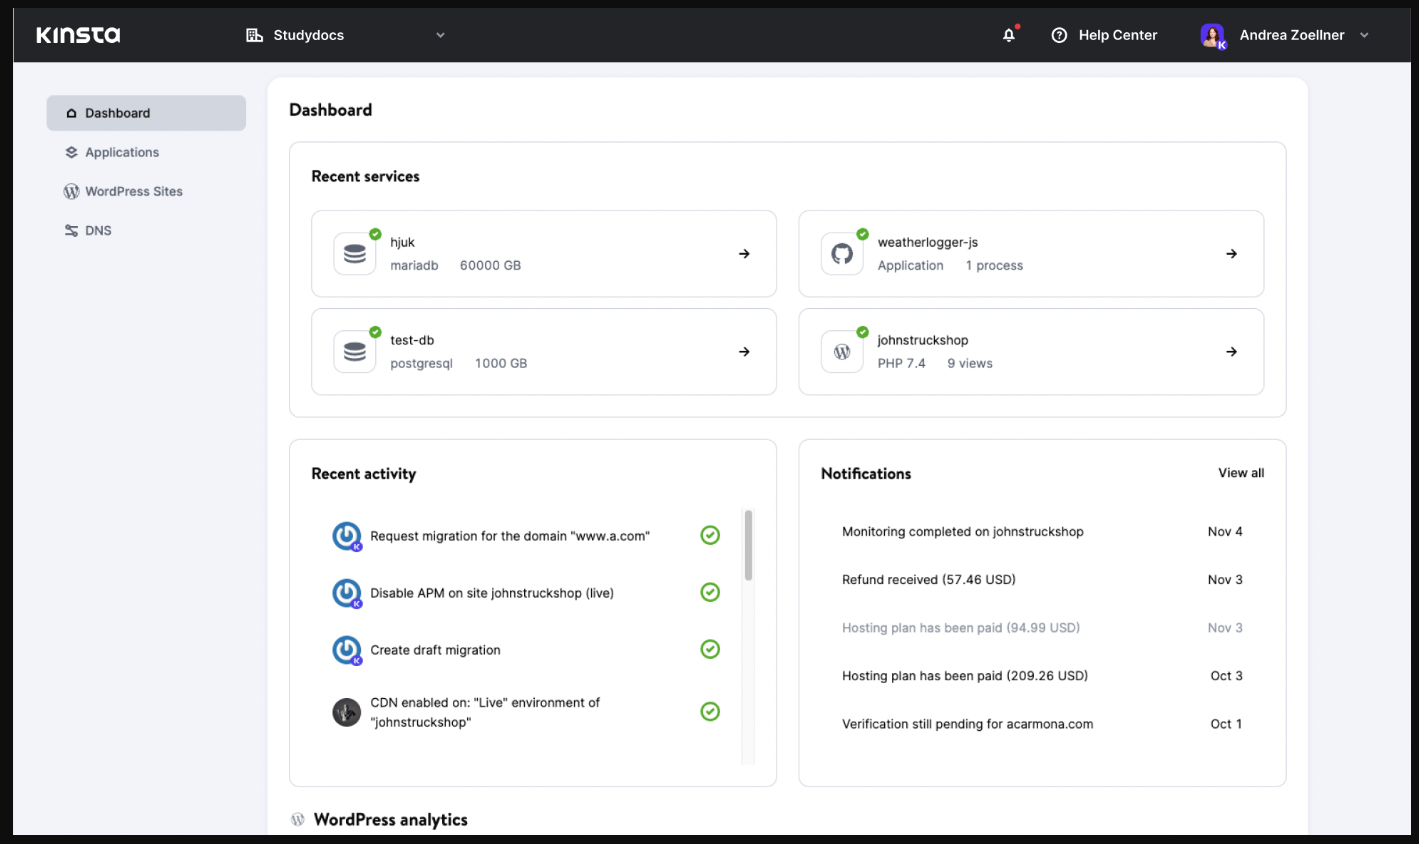
Task: Click the hjuk database icon
Action: click(x=355, y=254)
